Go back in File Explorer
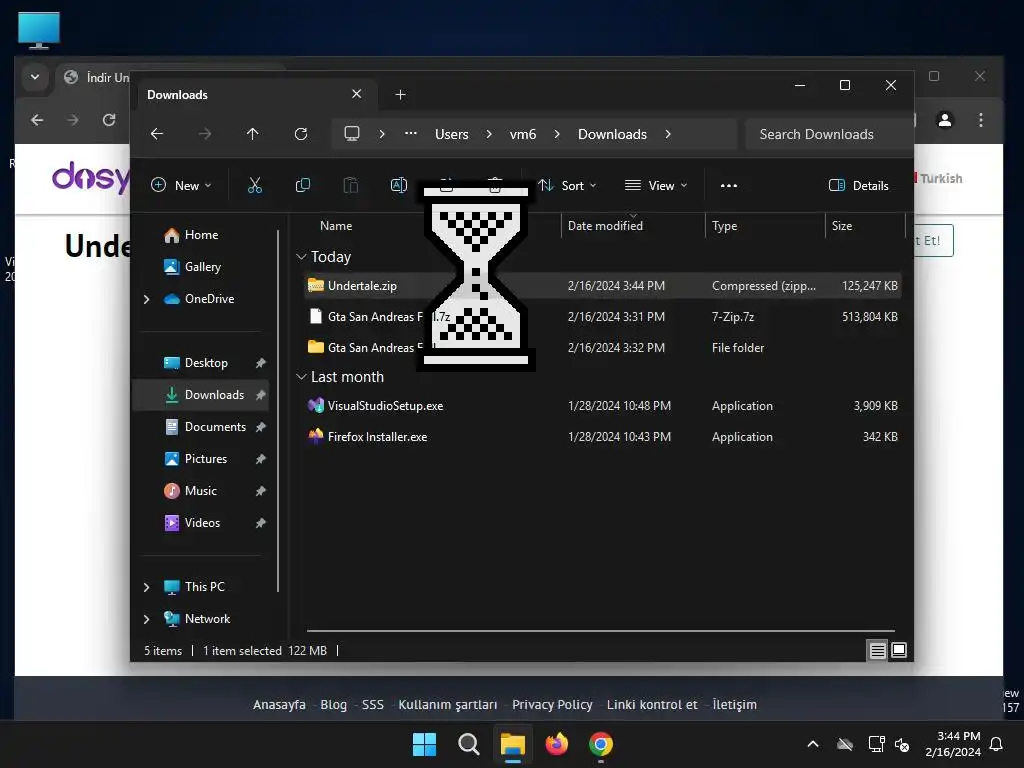The height and width of the screenshot is (768, 1024). [x=157, y=134]
